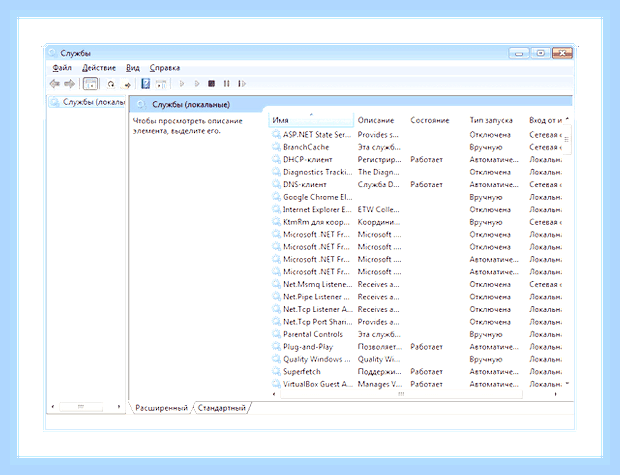Sort by the Вход от и... column header
620x475 pixels.
[x=545, y=120]
